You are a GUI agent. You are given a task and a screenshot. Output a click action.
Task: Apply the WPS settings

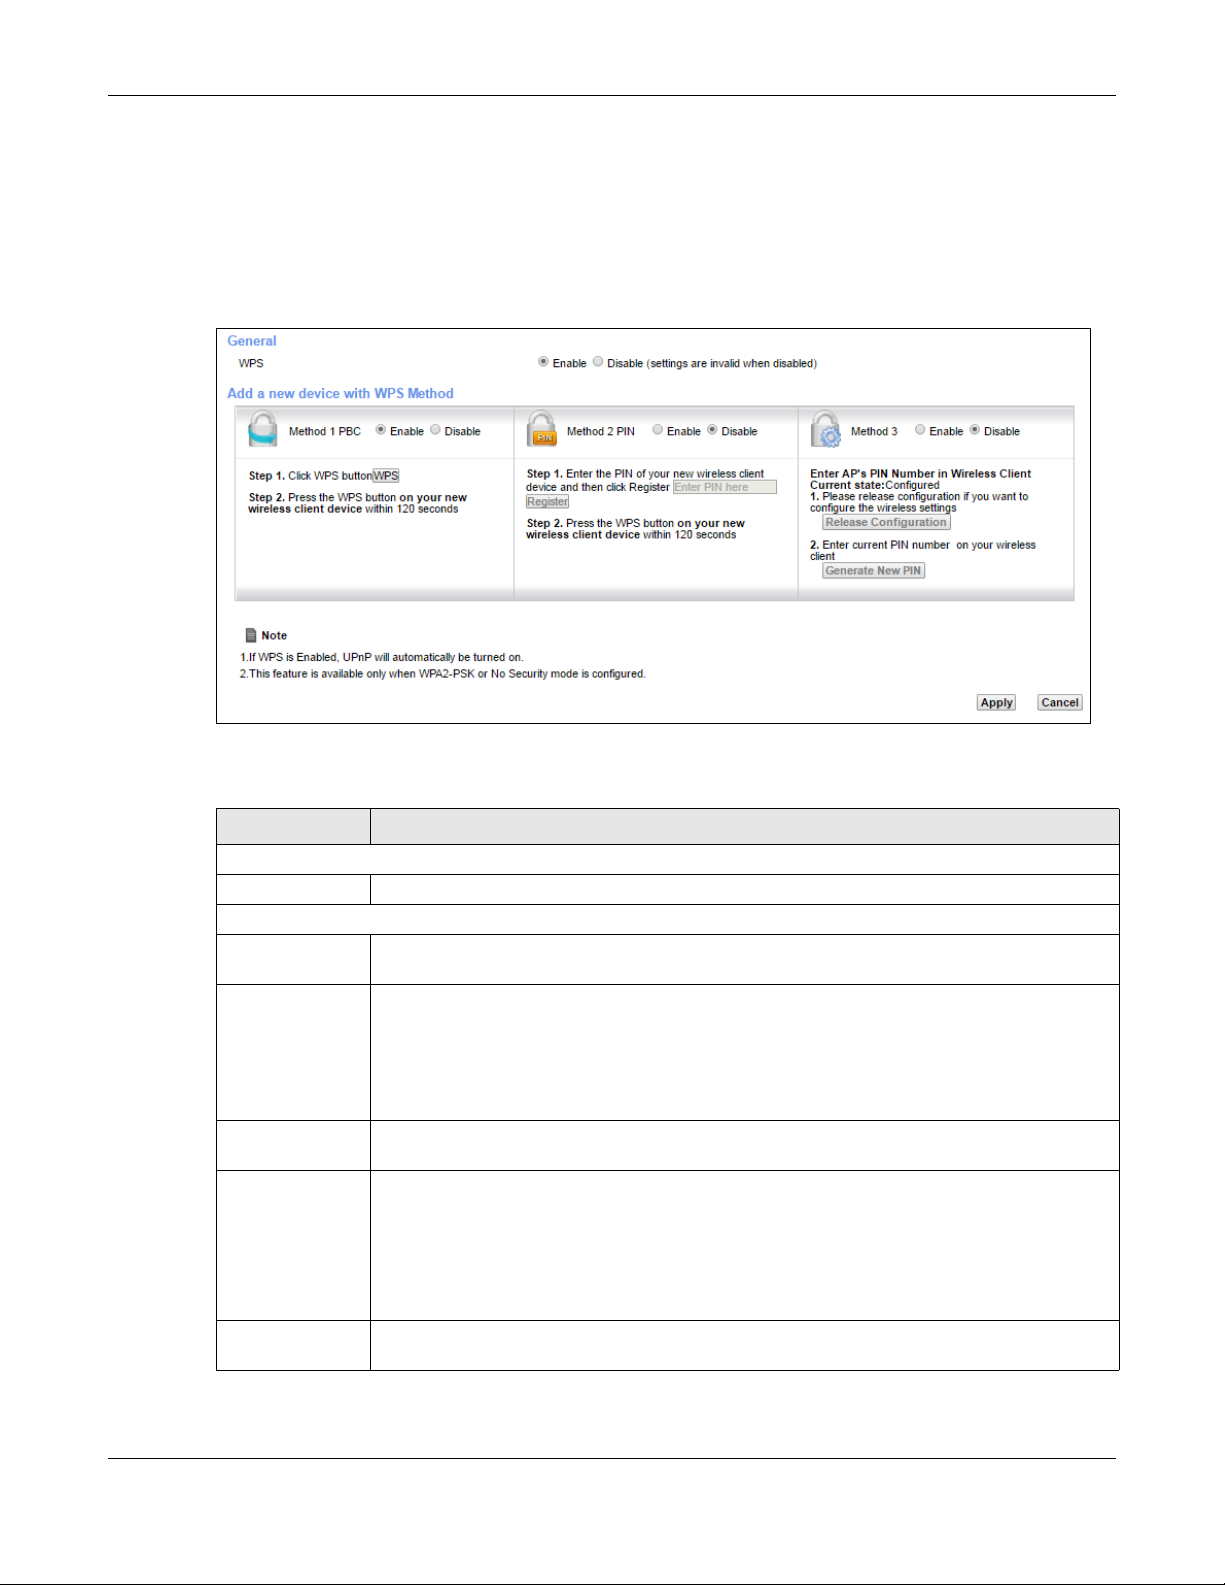996,703
